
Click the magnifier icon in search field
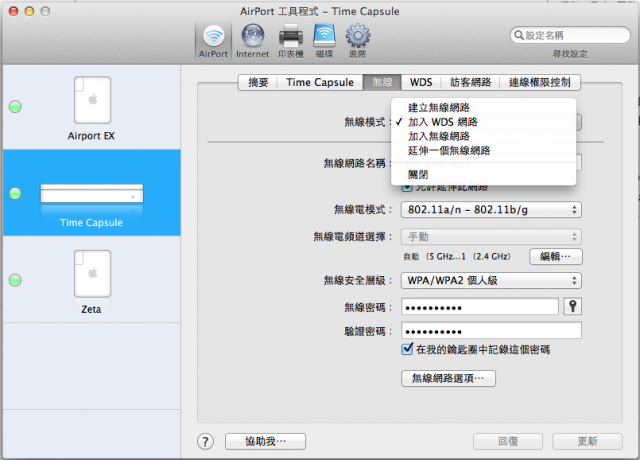pos(518,35)
